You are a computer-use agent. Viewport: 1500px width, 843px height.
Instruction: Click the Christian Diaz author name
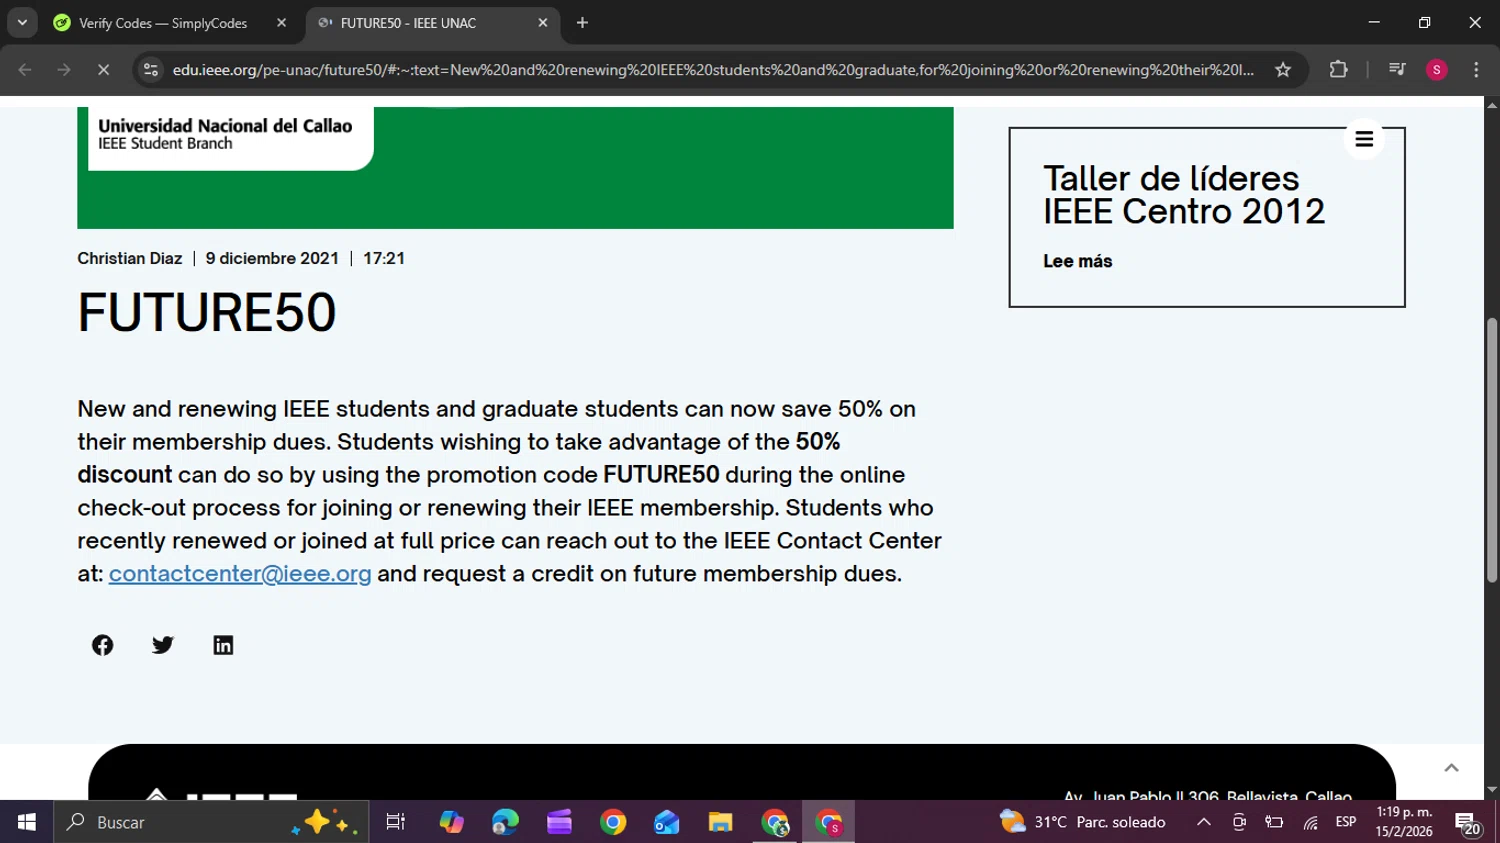(130, 258)
